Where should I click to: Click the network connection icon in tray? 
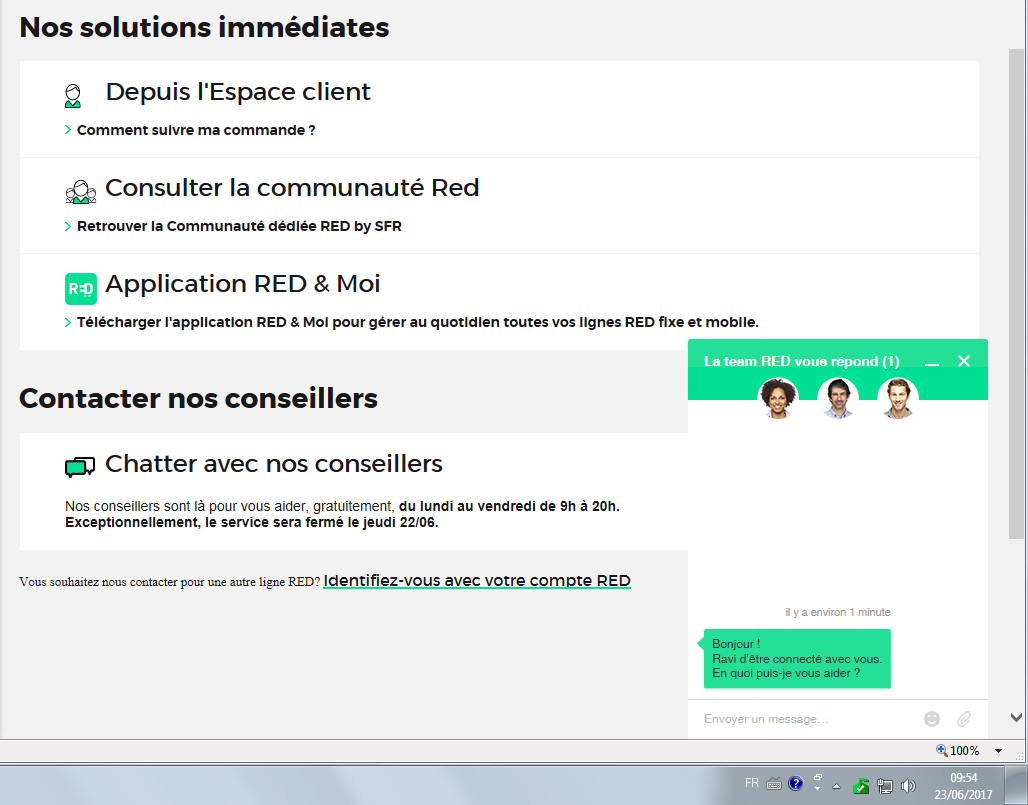point(885,785)
